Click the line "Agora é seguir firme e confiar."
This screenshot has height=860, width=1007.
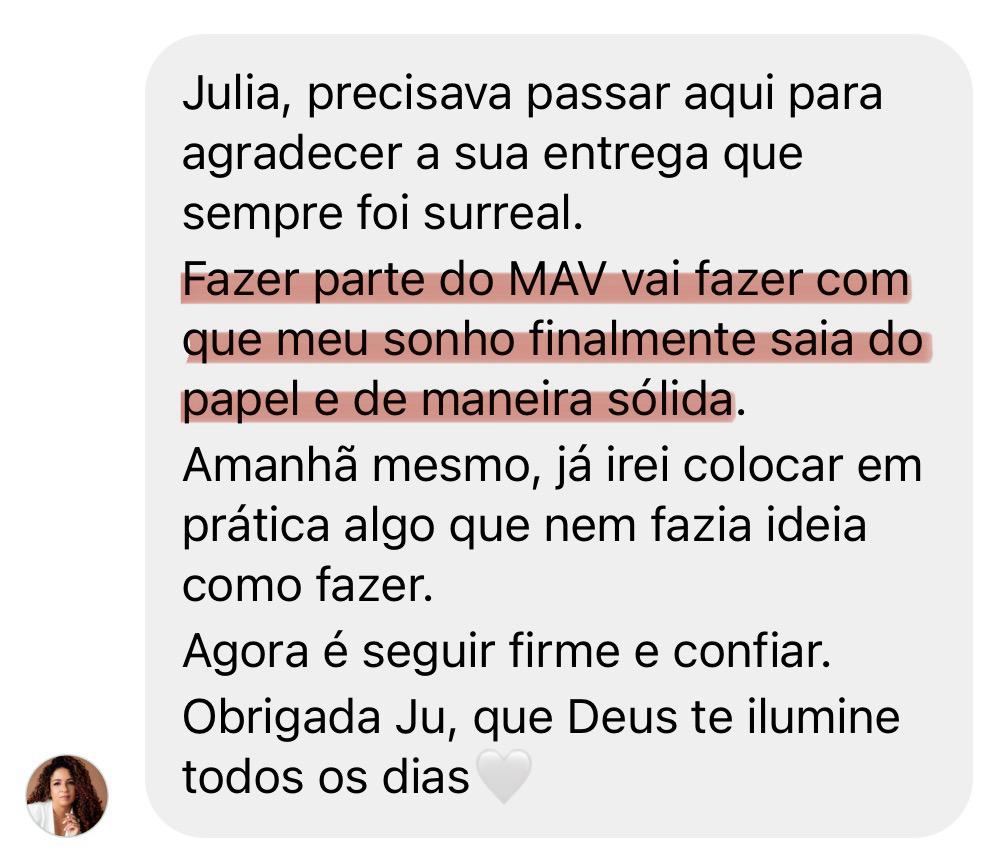pyautogui.click(x=507, y=653)
